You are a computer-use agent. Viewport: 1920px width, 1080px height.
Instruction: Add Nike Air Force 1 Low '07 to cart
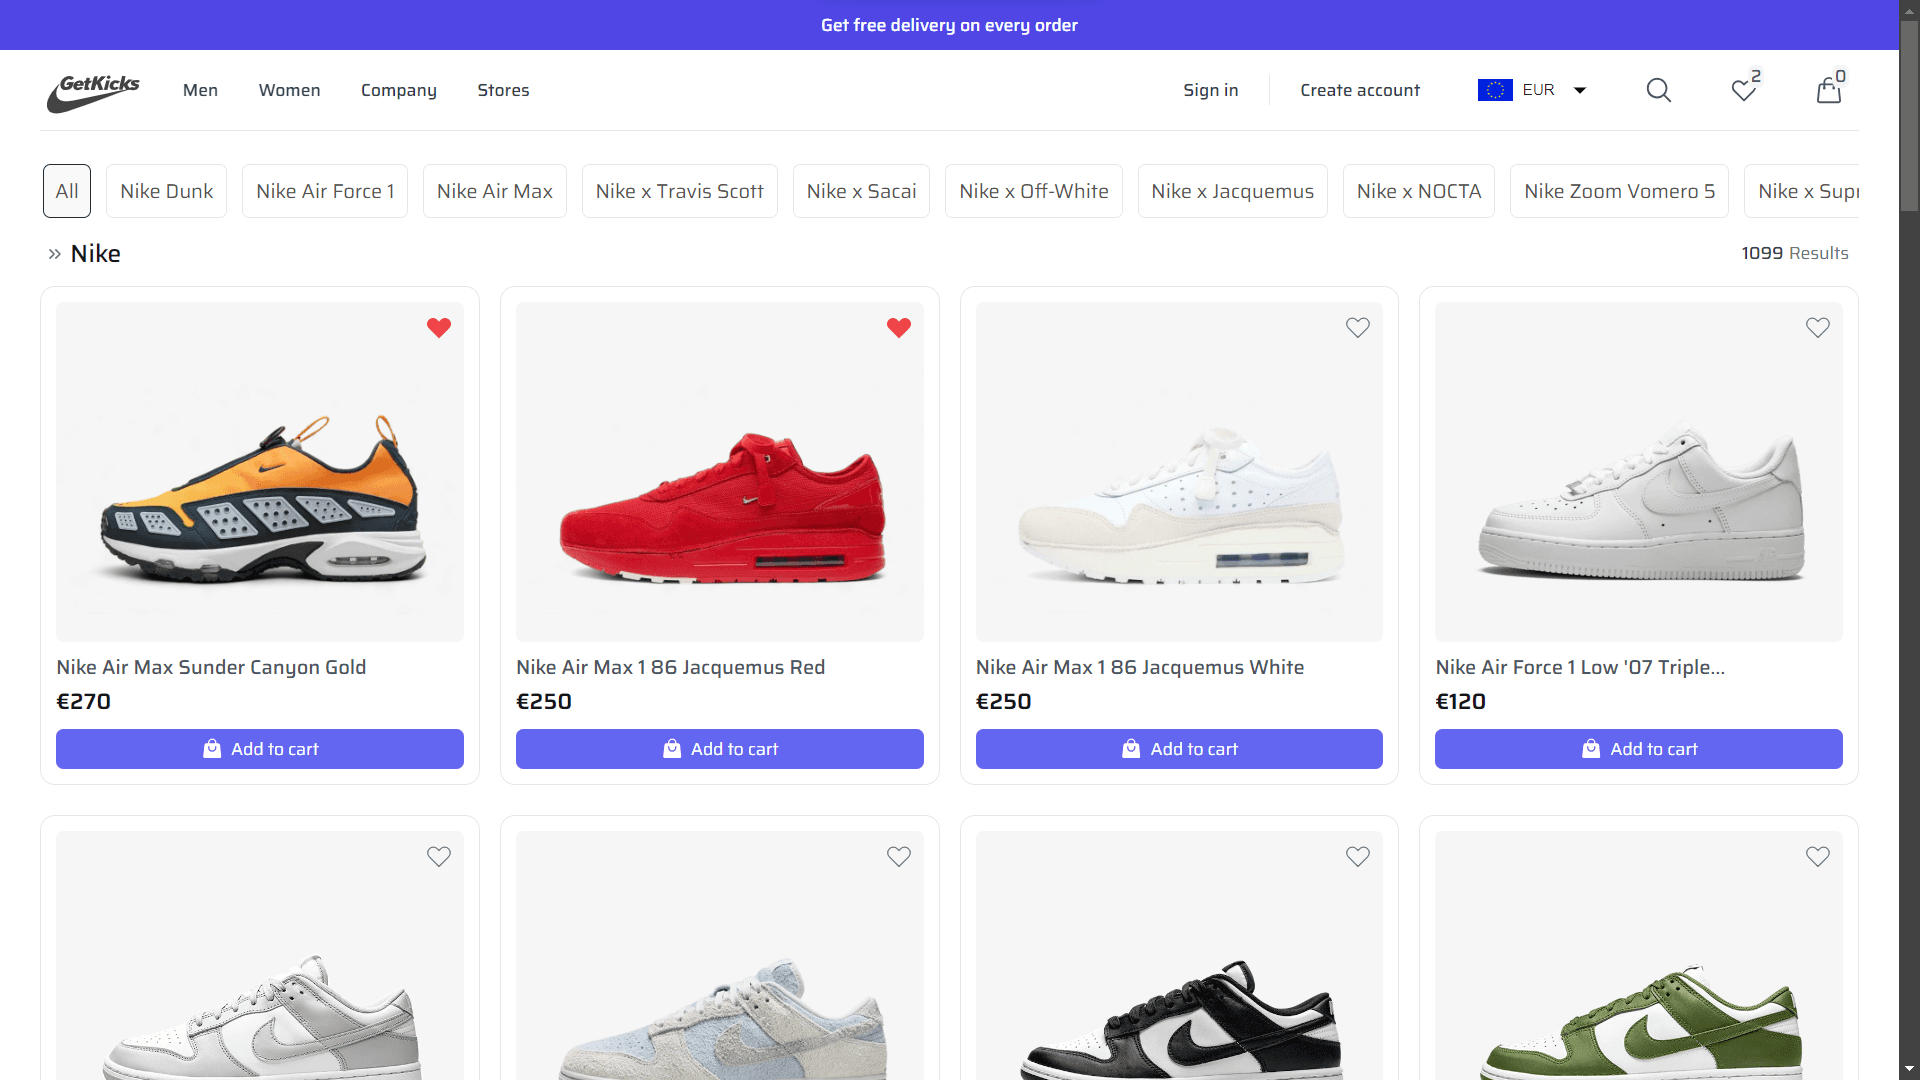point(1639,749)
